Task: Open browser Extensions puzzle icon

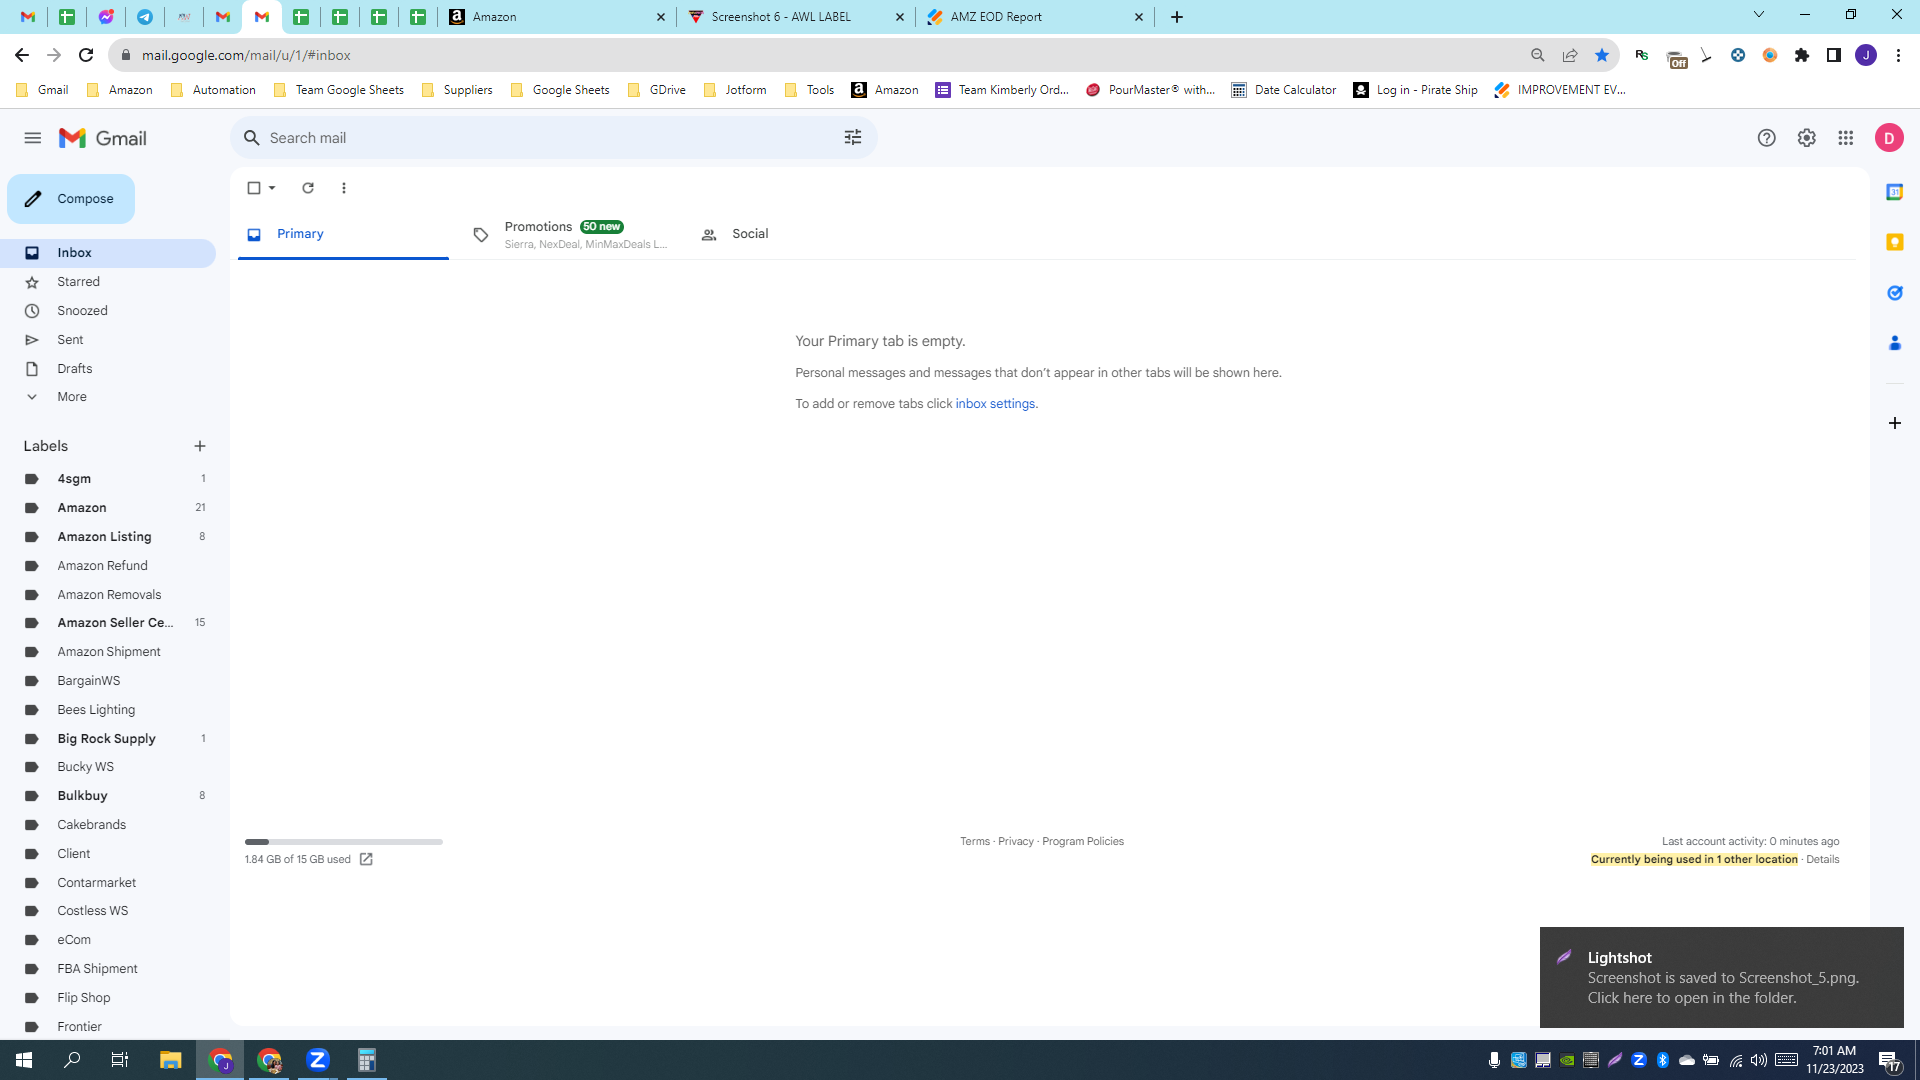Action: coord(1802,55)
